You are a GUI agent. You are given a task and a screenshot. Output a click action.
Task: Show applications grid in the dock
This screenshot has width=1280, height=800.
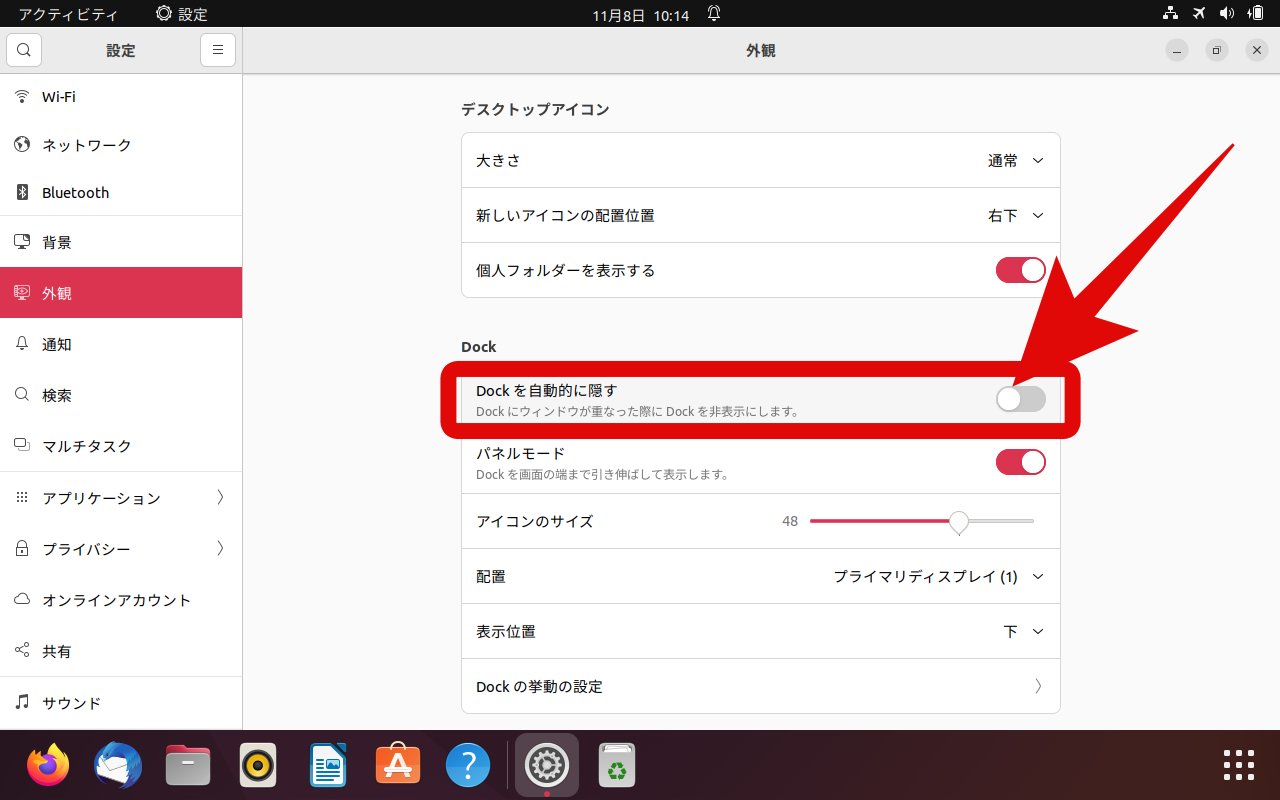[x=1238, y=765]
